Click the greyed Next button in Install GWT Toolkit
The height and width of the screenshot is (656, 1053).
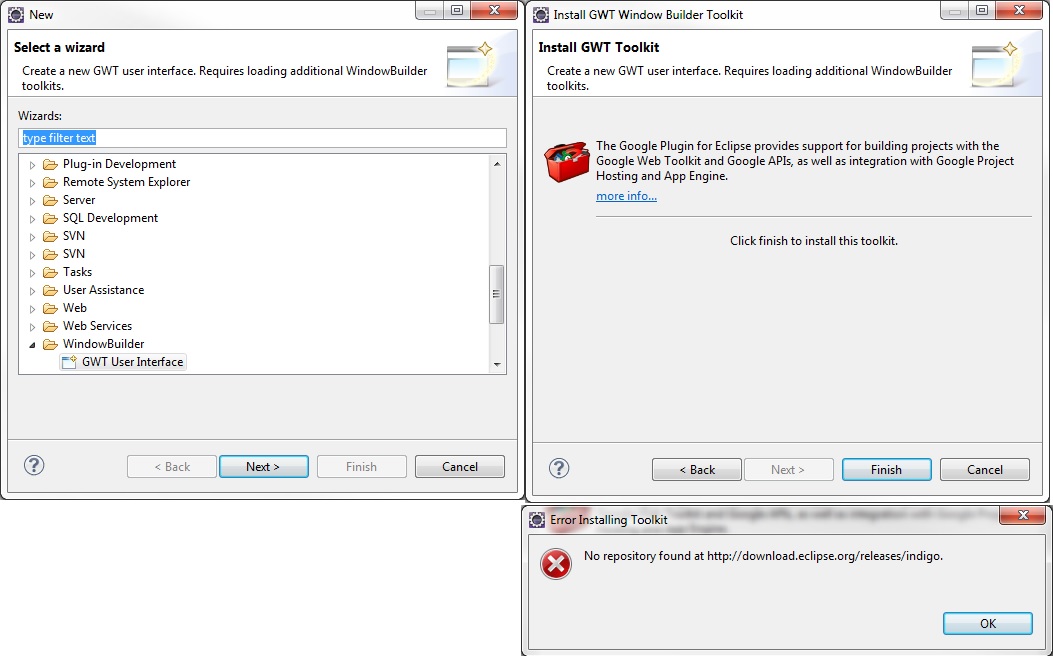click(x=788, y=470)
